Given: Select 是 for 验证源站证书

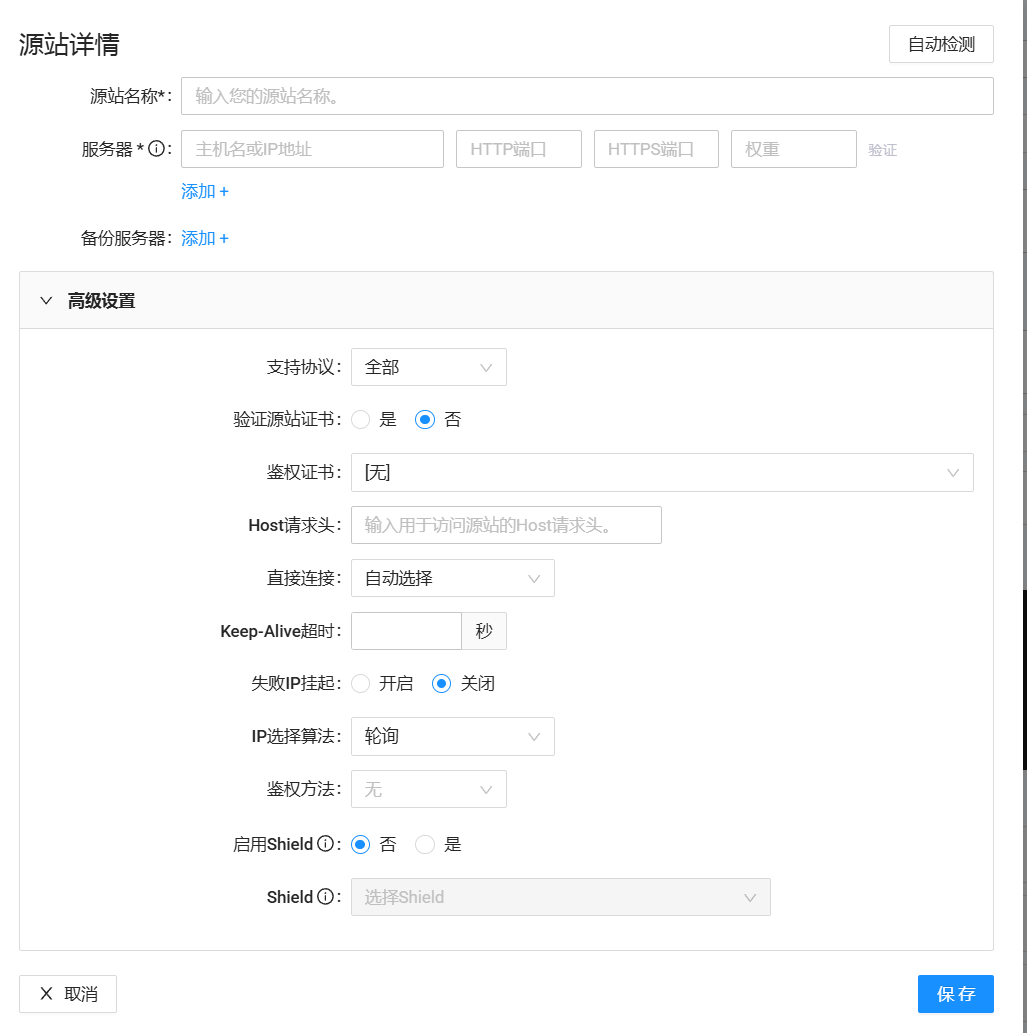Looking at the screenshot, I should (360, 419).
